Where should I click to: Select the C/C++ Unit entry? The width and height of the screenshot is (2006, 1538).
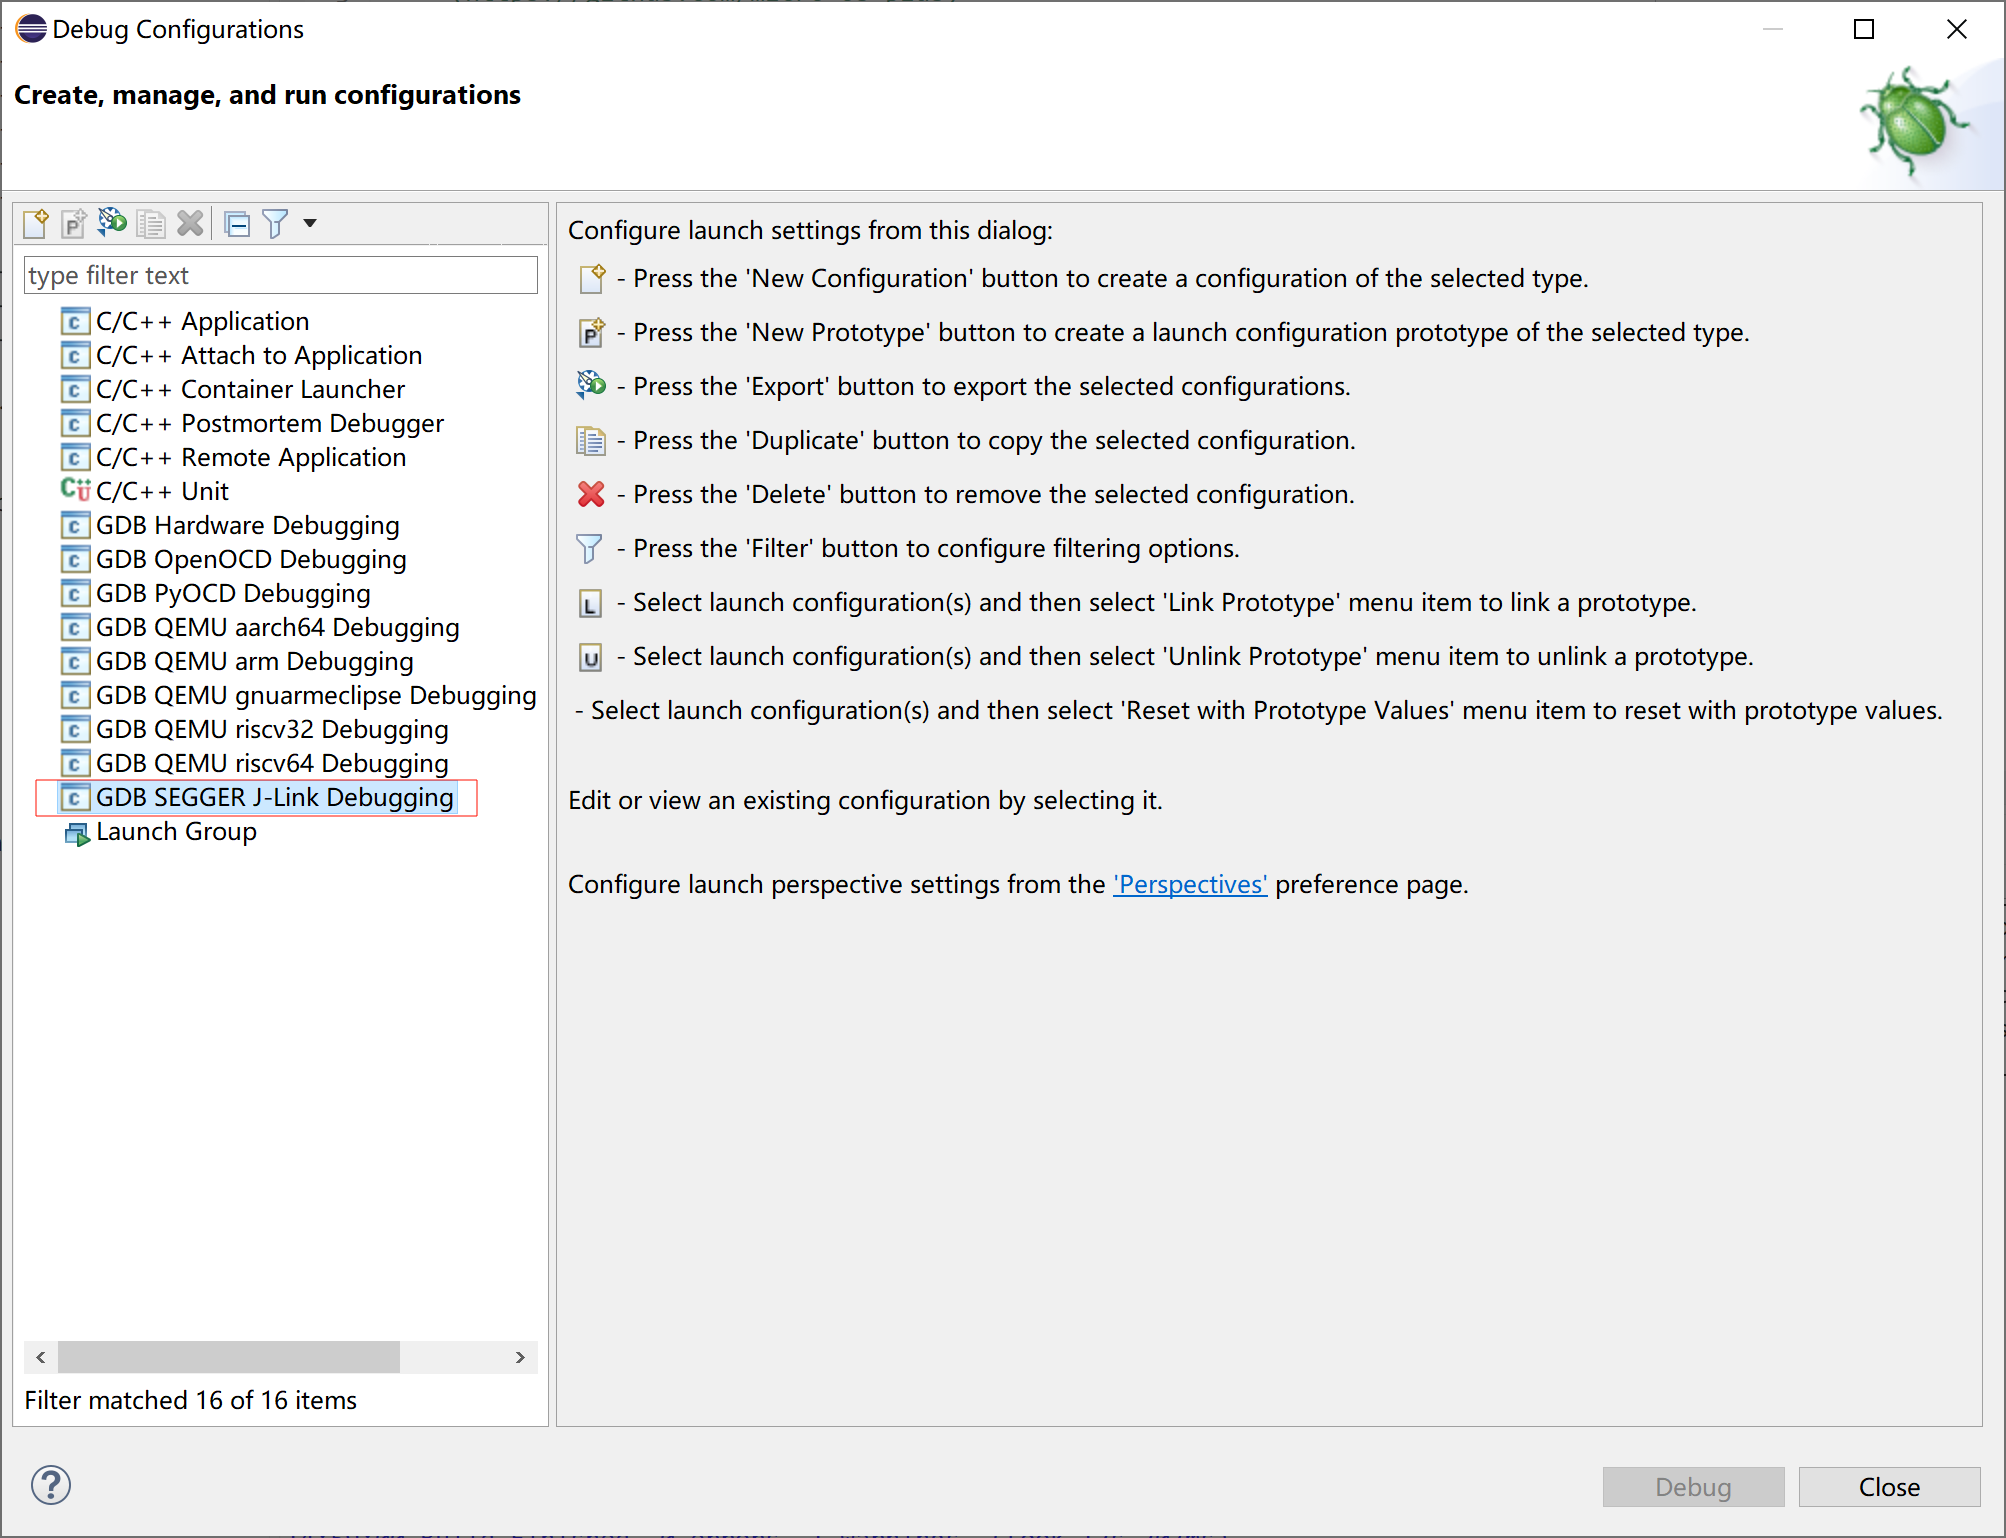162,491
